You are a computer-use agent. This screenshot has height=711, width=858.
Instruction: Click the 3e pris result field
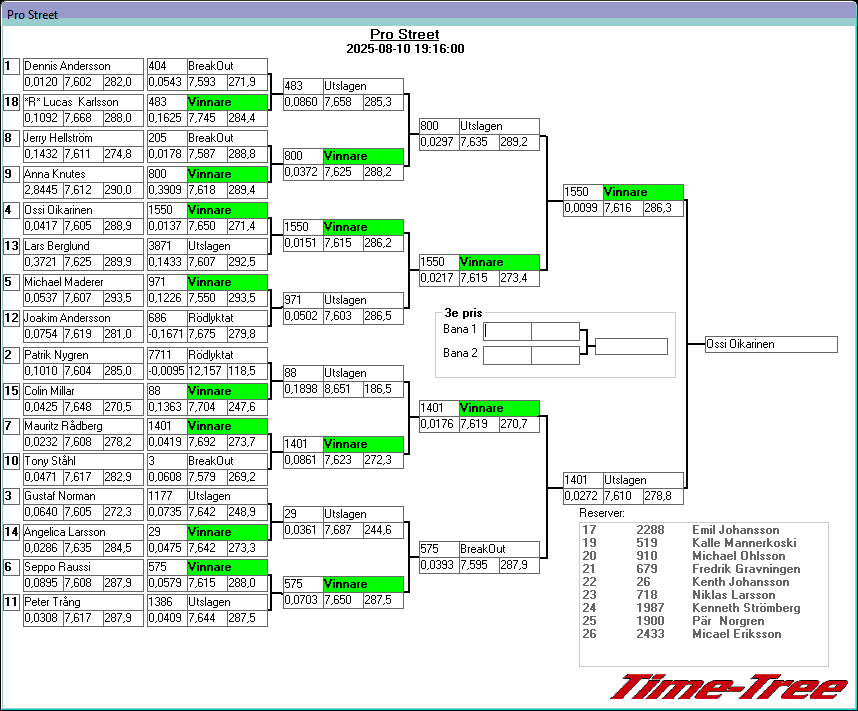[x=630, y=346]
